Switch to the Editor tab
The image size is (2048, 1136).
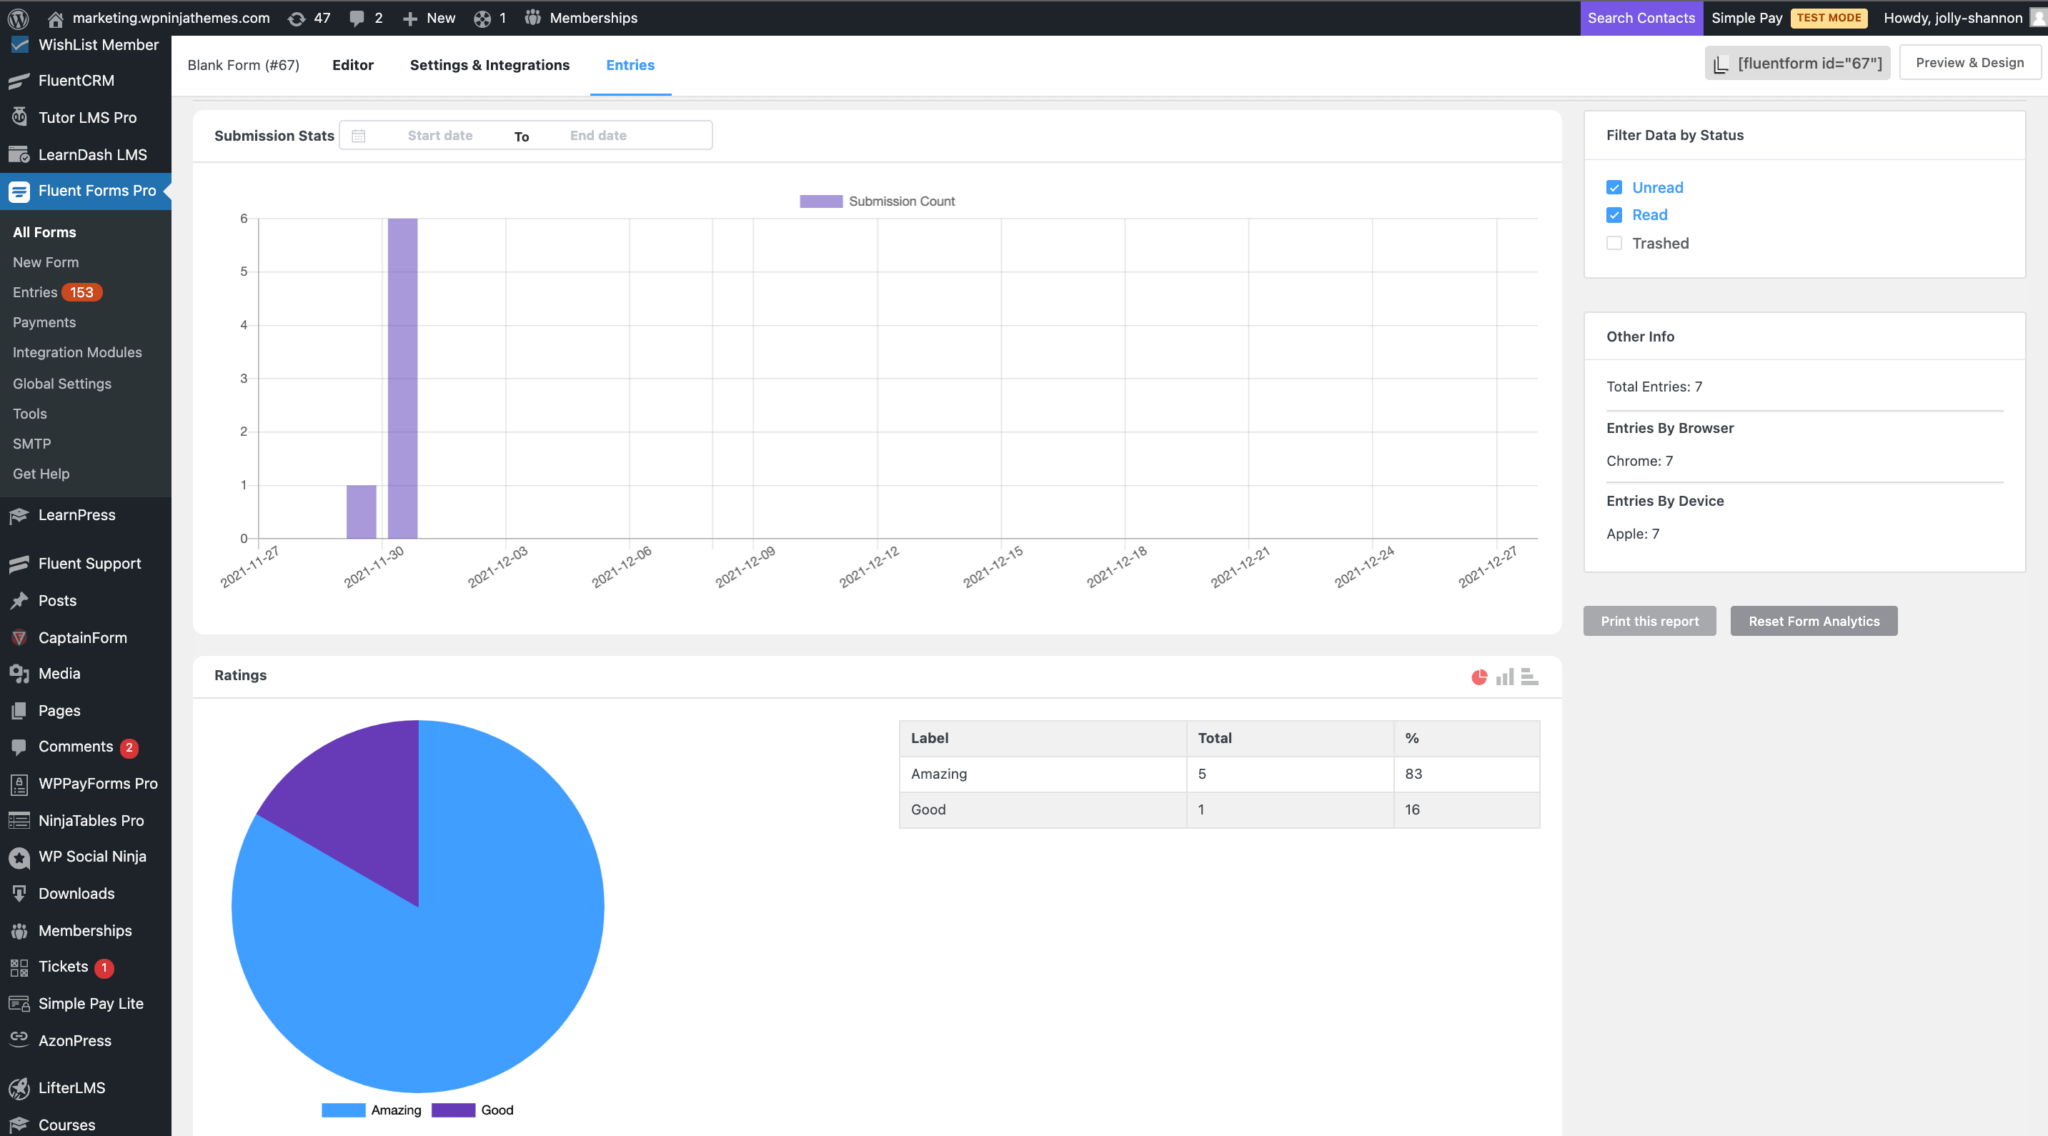pos(352,64)
